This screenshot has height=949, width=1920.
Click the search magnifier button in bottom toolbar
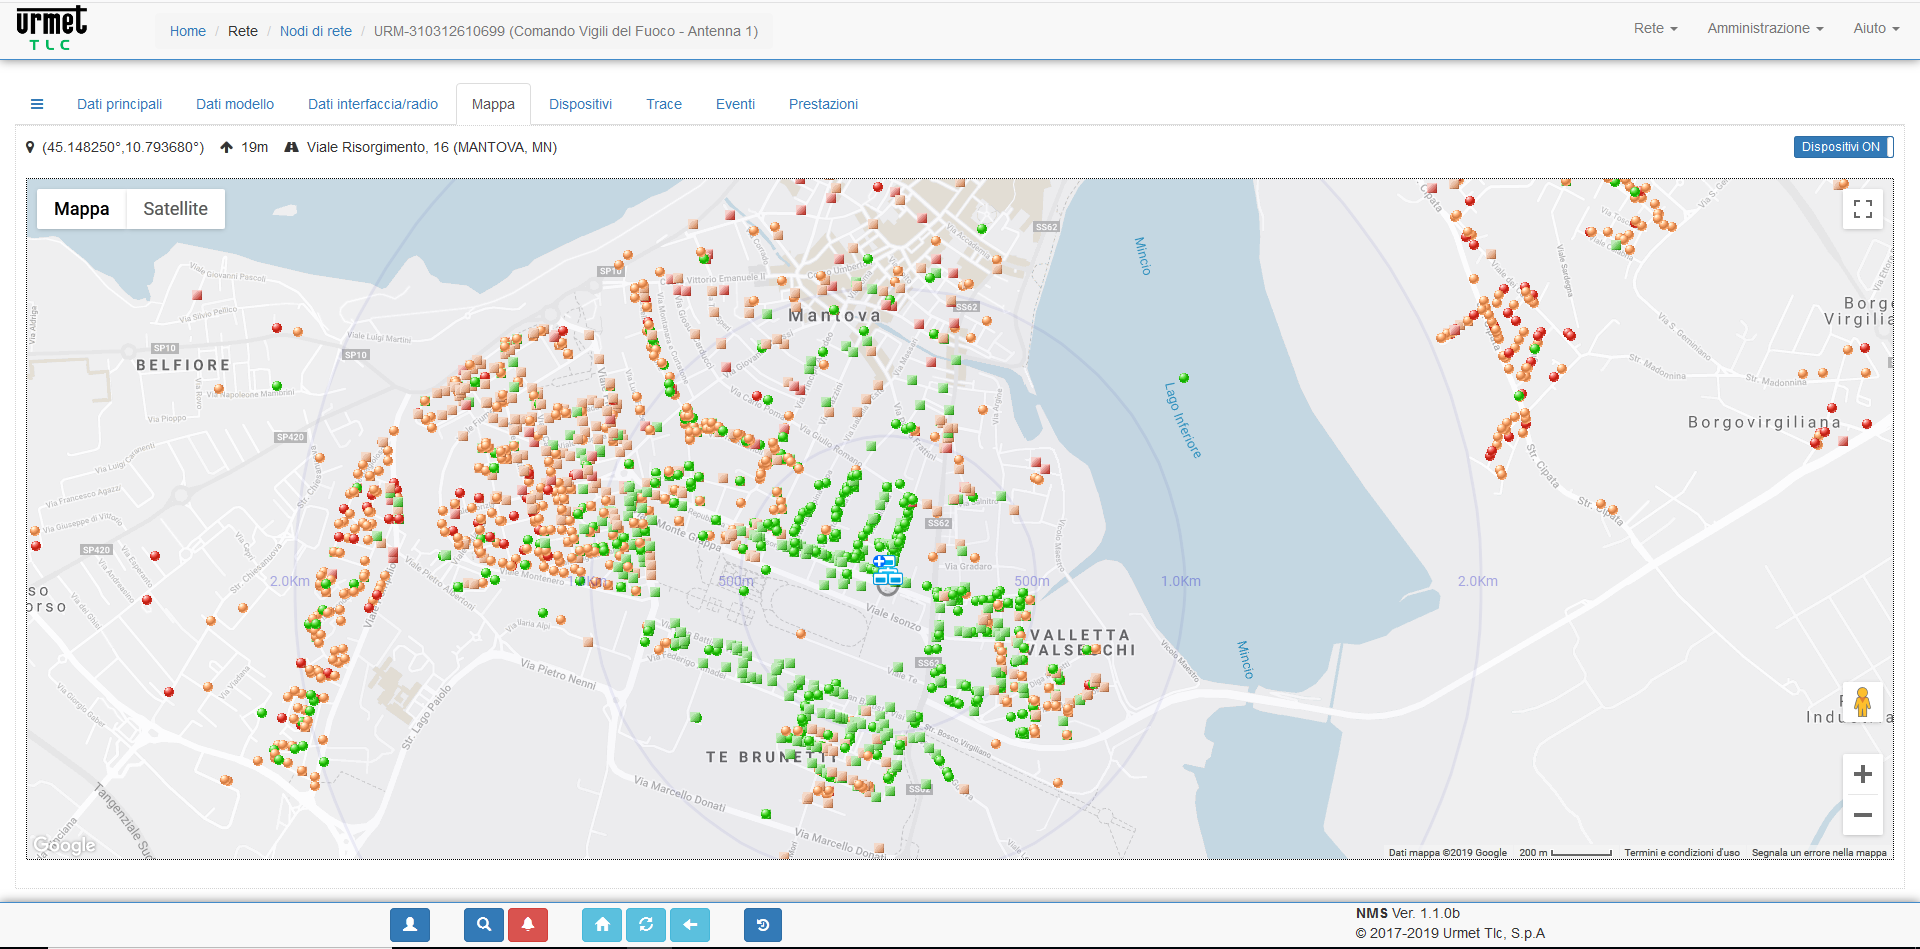click(484, 925)
